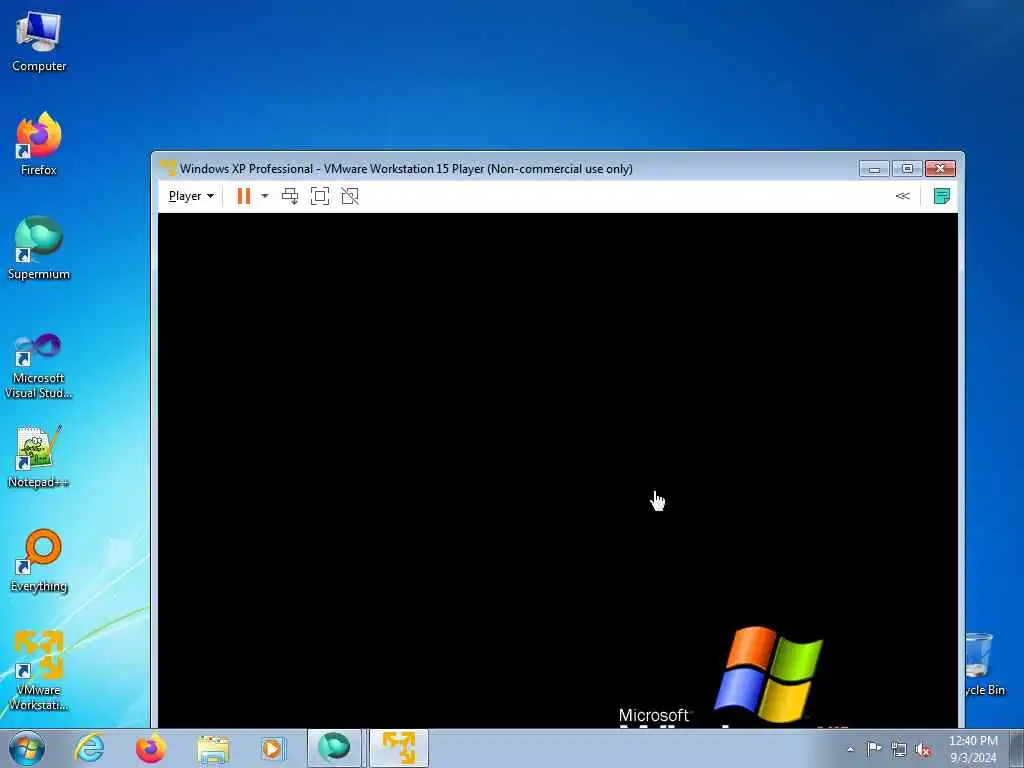
Task: Launch Internet Explorer from the taskbar
Action: click(x=89, y=748)
